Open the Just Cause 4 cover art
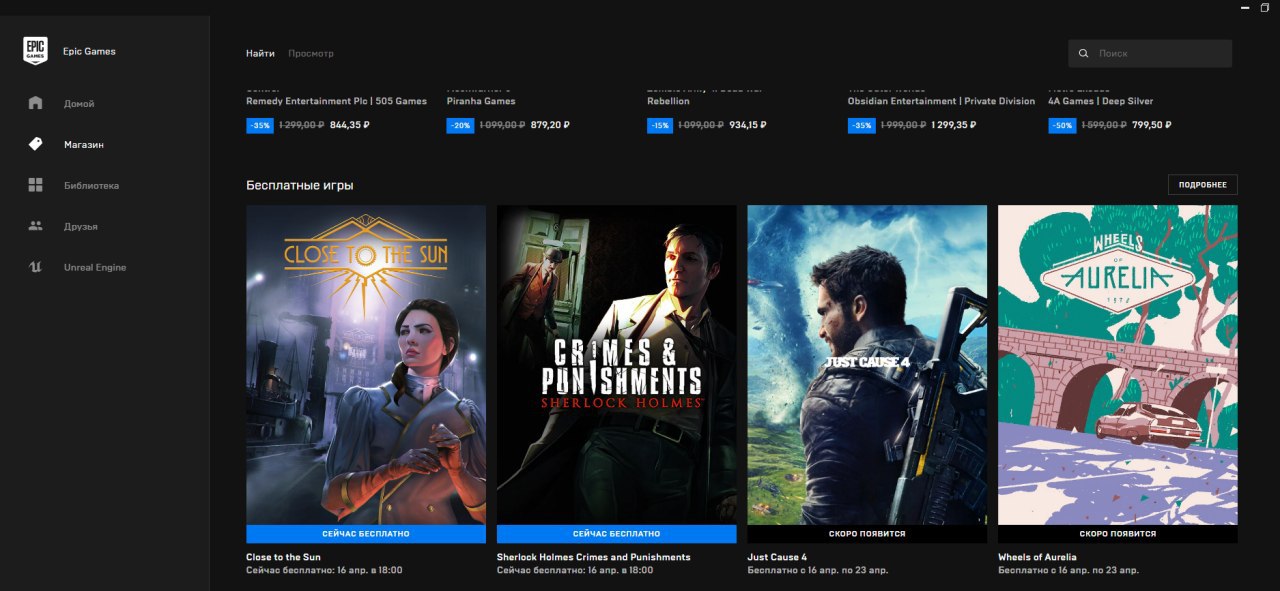1280x591 pixels. click(867, 365)
